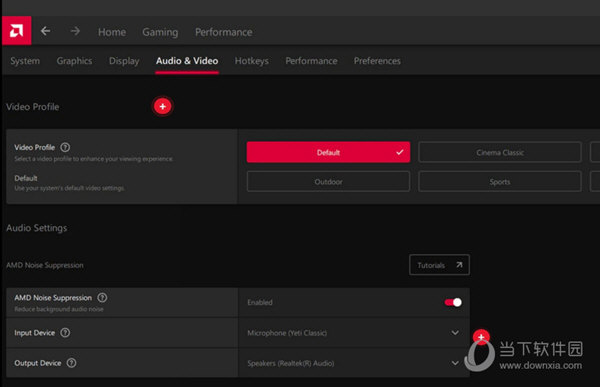This screenshot has height=387, width=600.
Task: Click the AMD logo icon
Action: (x=16, y=31)
